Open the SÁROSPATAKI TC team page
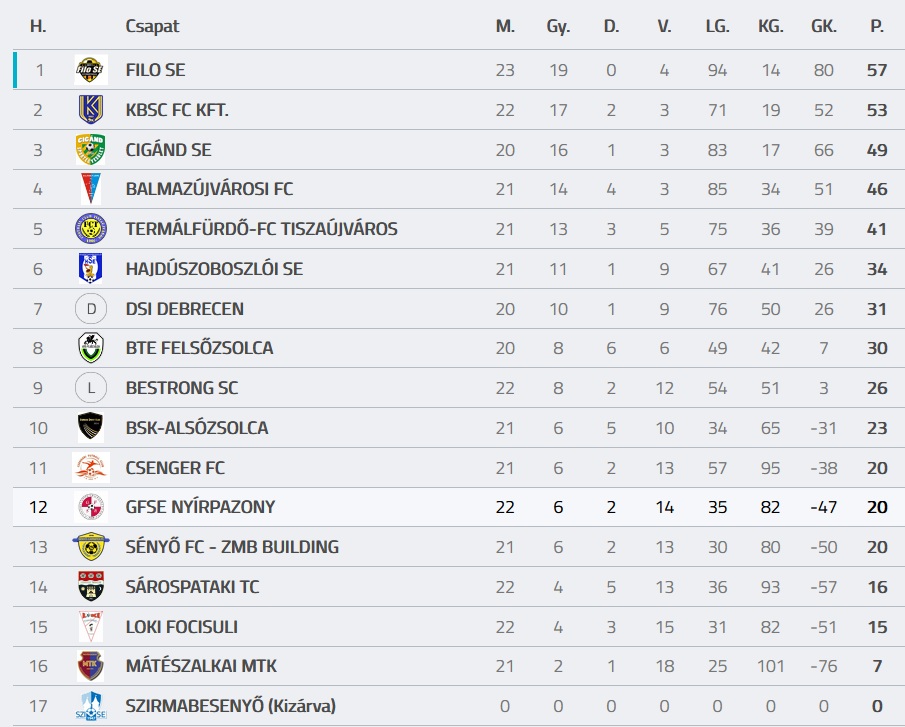 pos(192,587)
